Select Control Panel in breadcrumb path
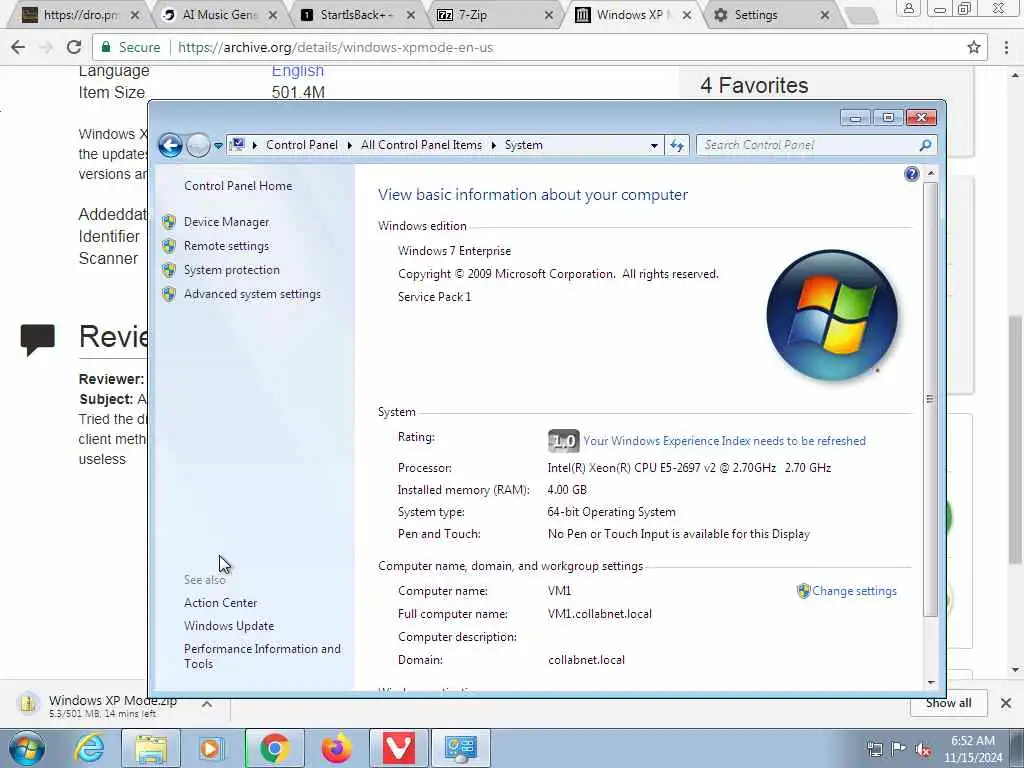The image size is (1024, 768). pyautogui.click(x=302, y=145)
